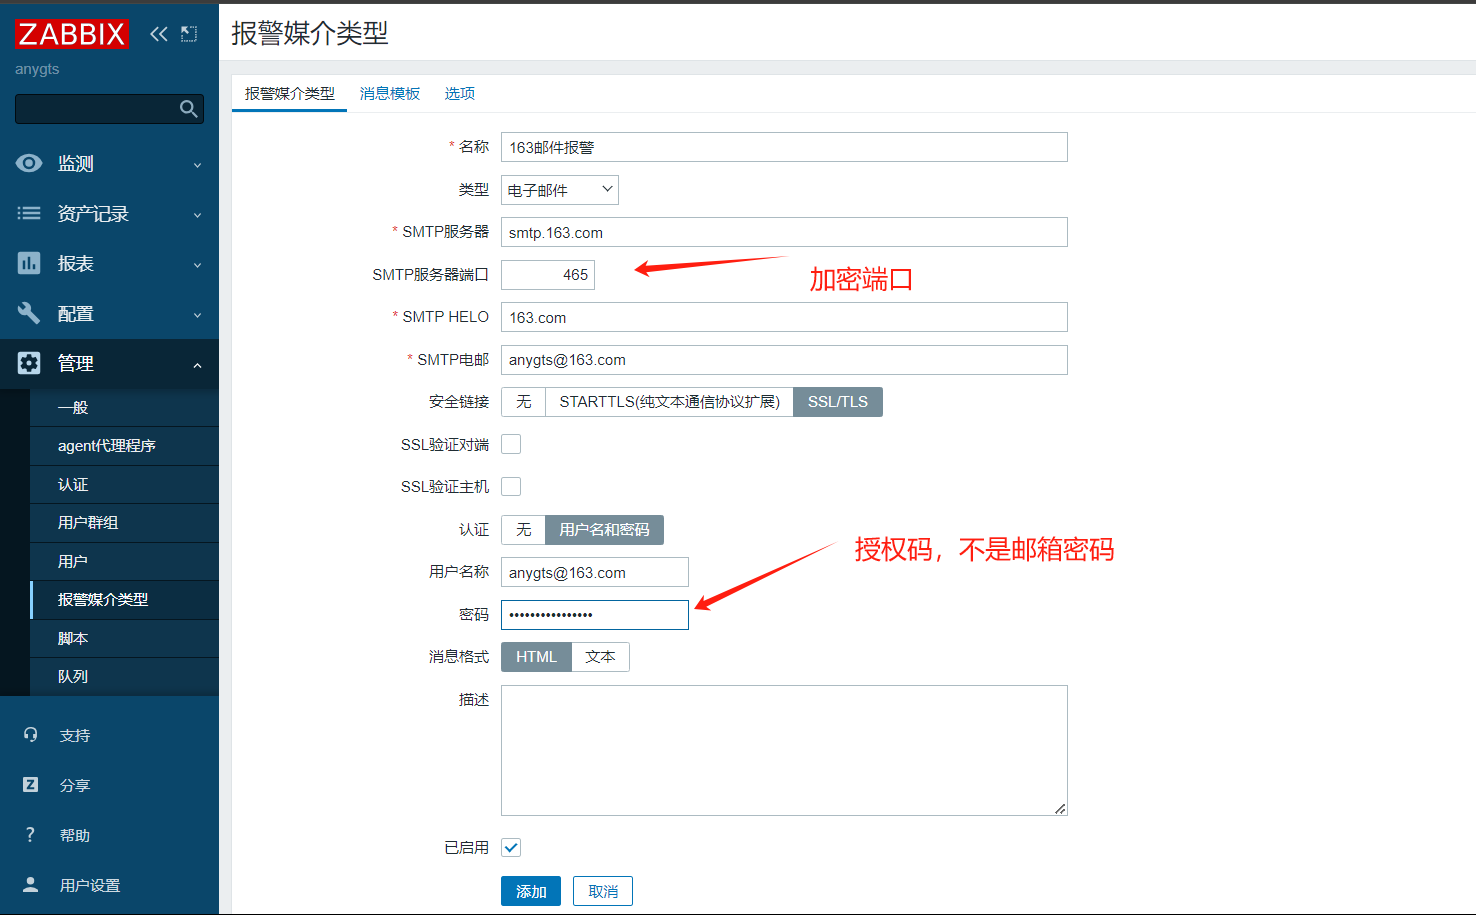This screenshot has width=1476, height=915.
Task: Select STARTTLS security connection option
Action: tap(669, 402)
